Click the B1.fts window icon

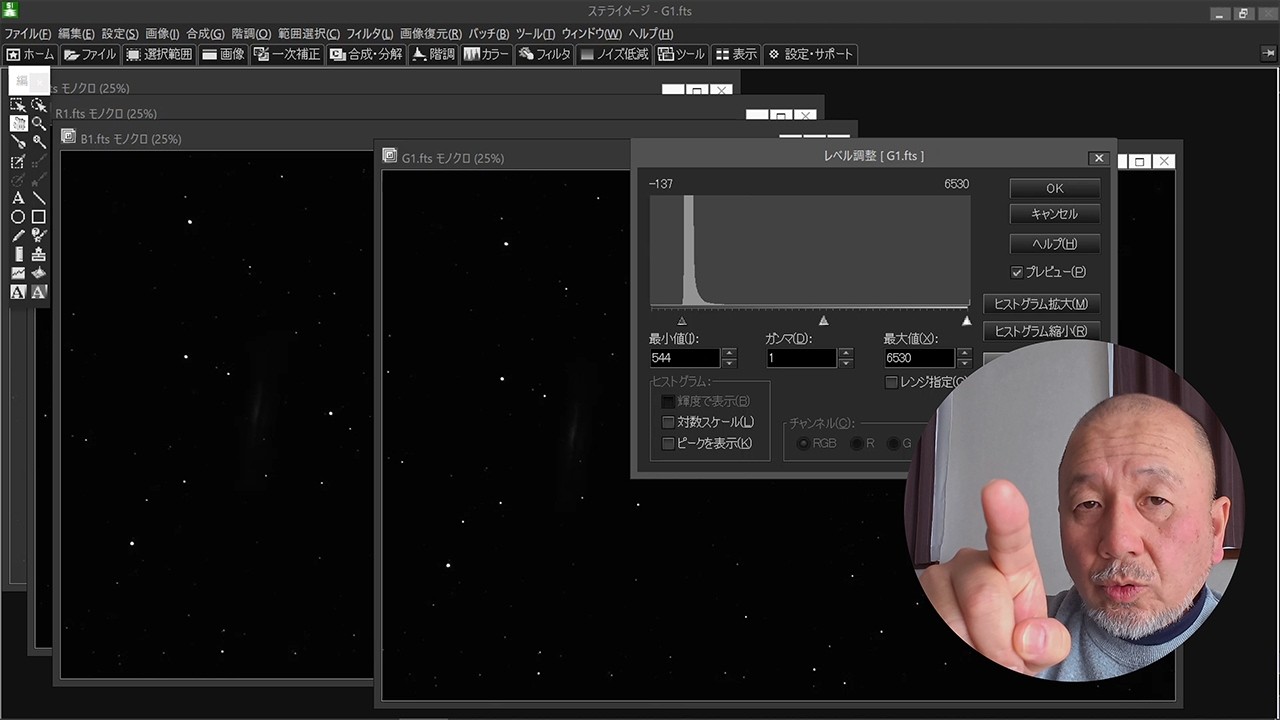click(x=69, y=137)
